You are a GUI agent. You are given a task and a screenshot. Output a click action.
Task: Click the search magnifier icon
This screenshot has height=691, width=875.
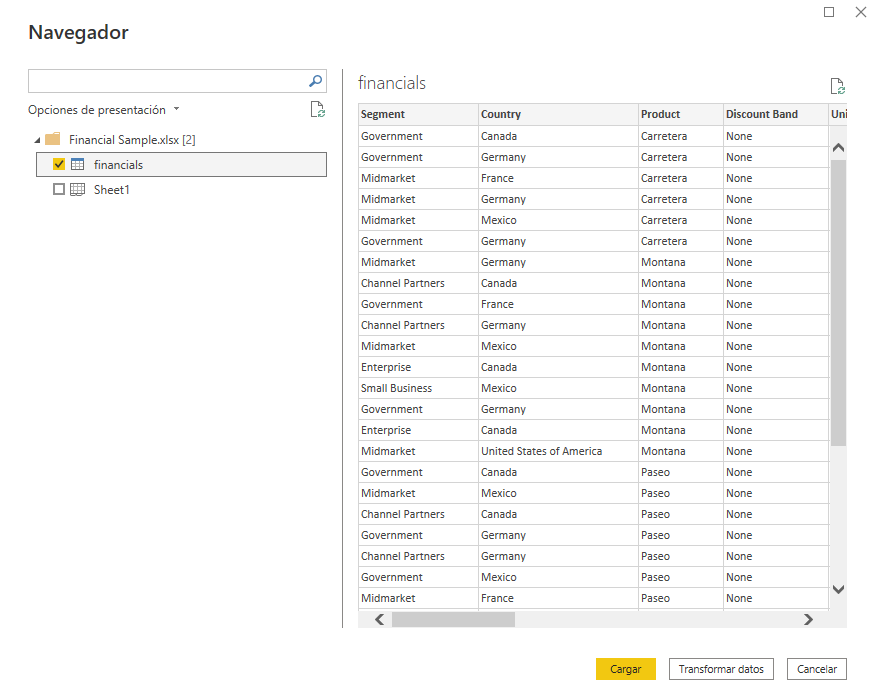coord(315,81)
